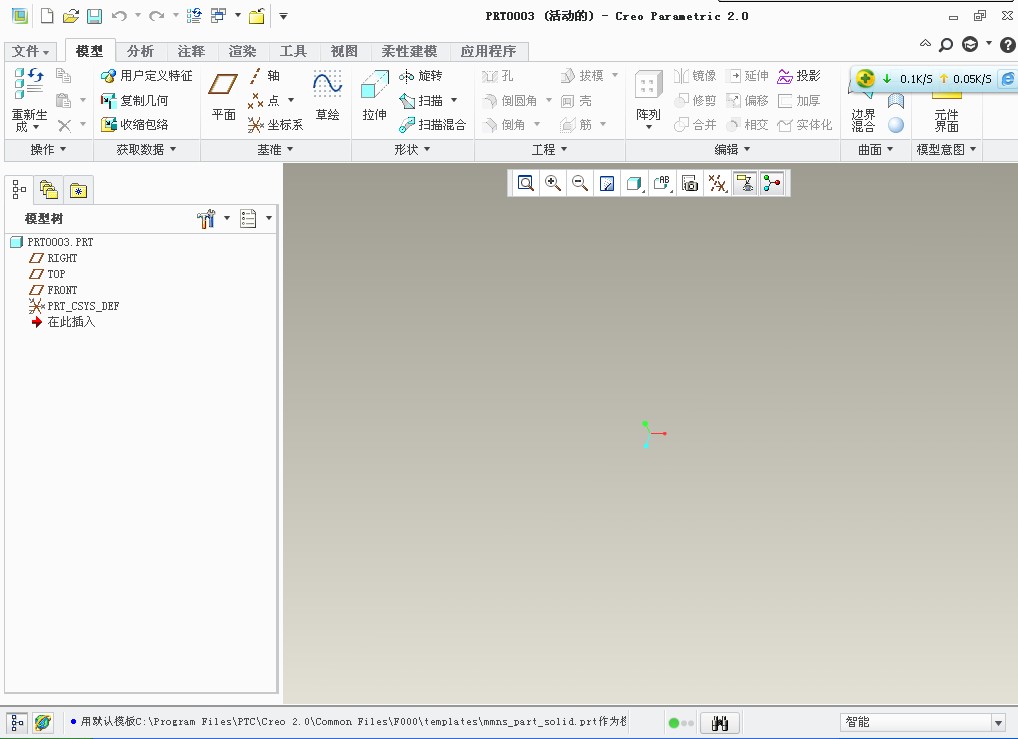Open the 文件 (File) menu
The width and height of the screenshot is (1018, 739).
[x=31, y=51]
